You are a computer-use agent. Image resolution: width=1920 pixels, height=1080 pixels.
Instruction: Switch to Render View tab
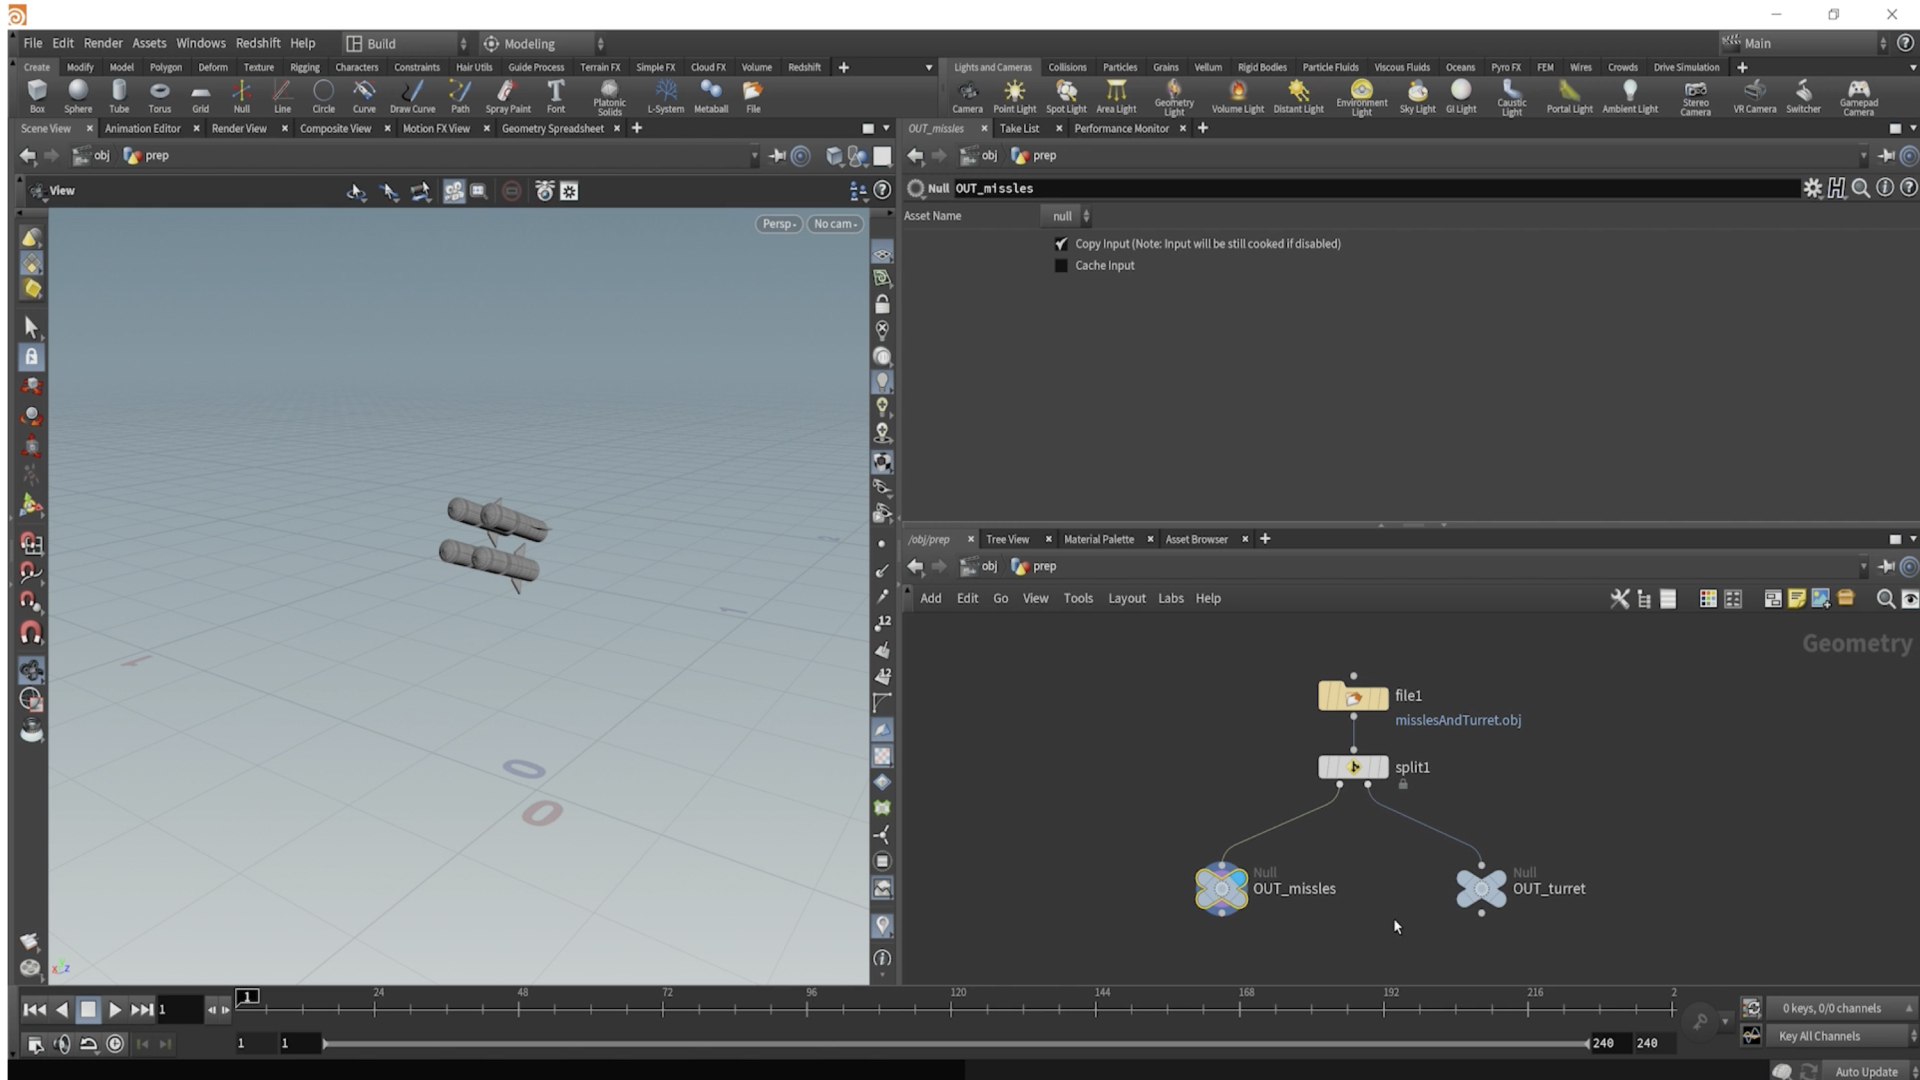click(x=239, y=128)
